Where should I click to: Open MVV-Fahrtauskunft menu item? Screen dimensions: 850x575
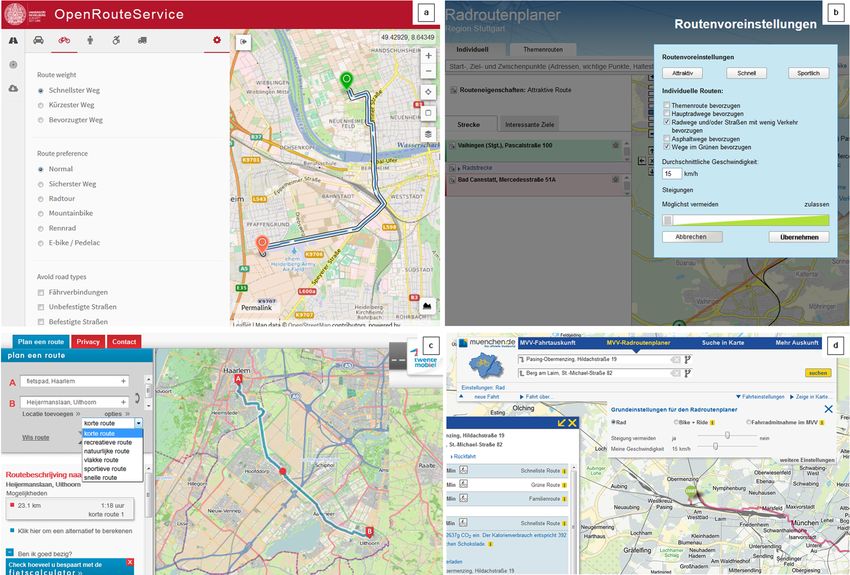point(548,343)
